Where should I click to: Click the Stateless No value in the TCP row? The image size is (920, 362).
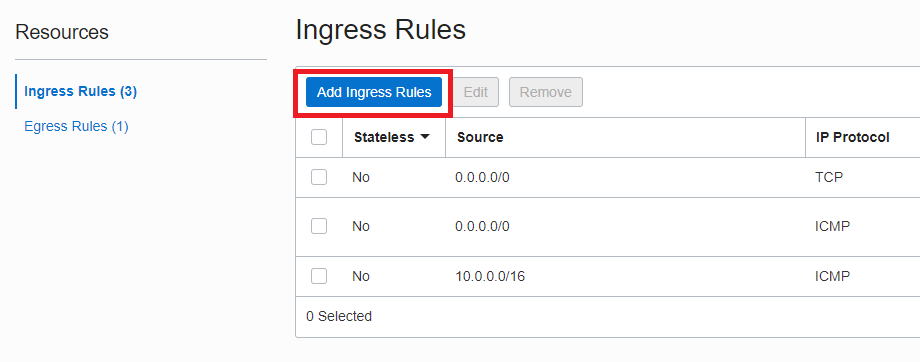pos(361,177)
